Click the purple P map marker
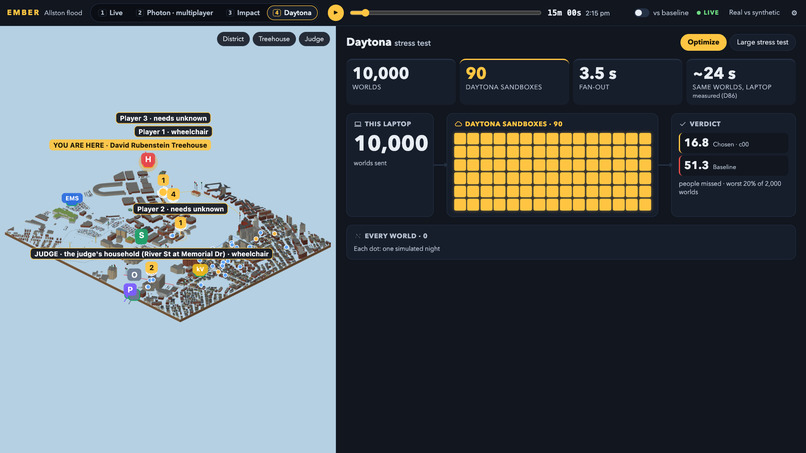 click(x=130, y=290)
